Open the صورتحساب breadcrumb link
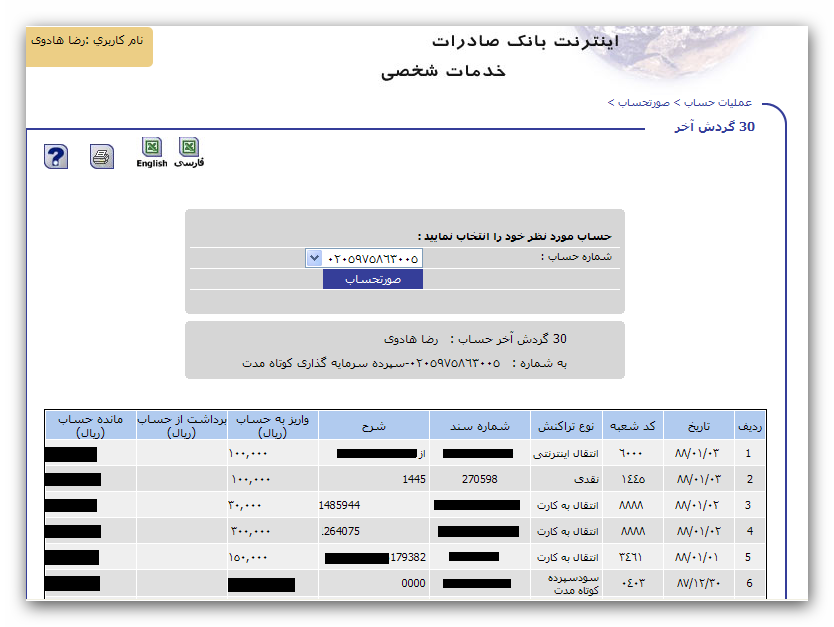The image size is (834, 627). coord(644,102)
